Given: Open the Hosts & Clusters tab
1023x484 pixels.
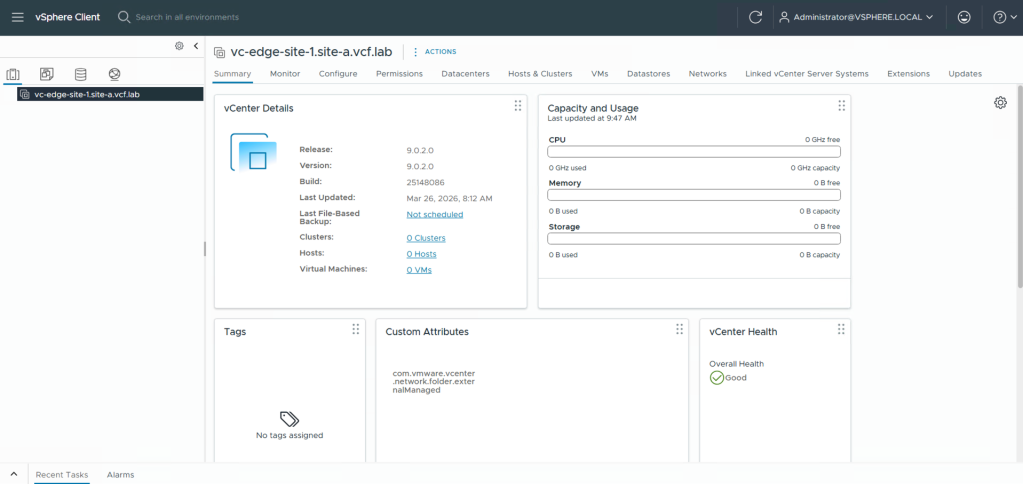Looking at the screenshot, I should click(x=540, y=74).
